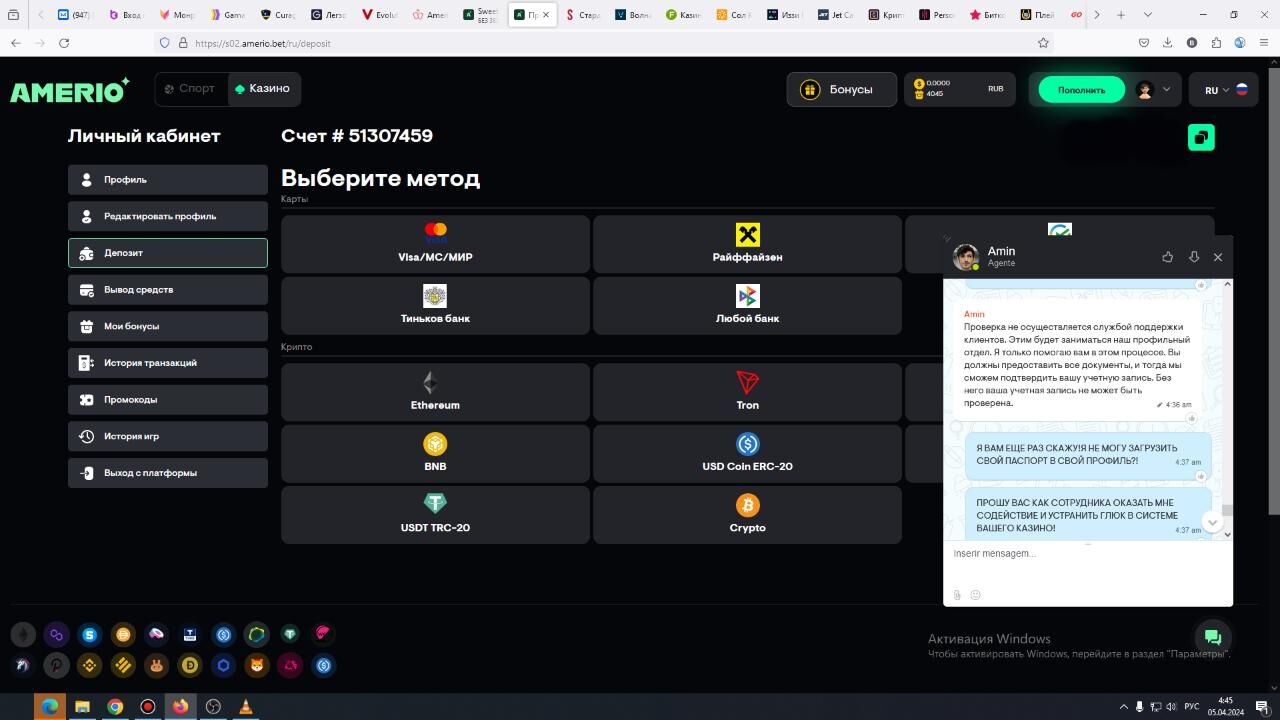Click attachment paperclip icon in chat
Screen dimensions: 1280x720
[957, 595]
